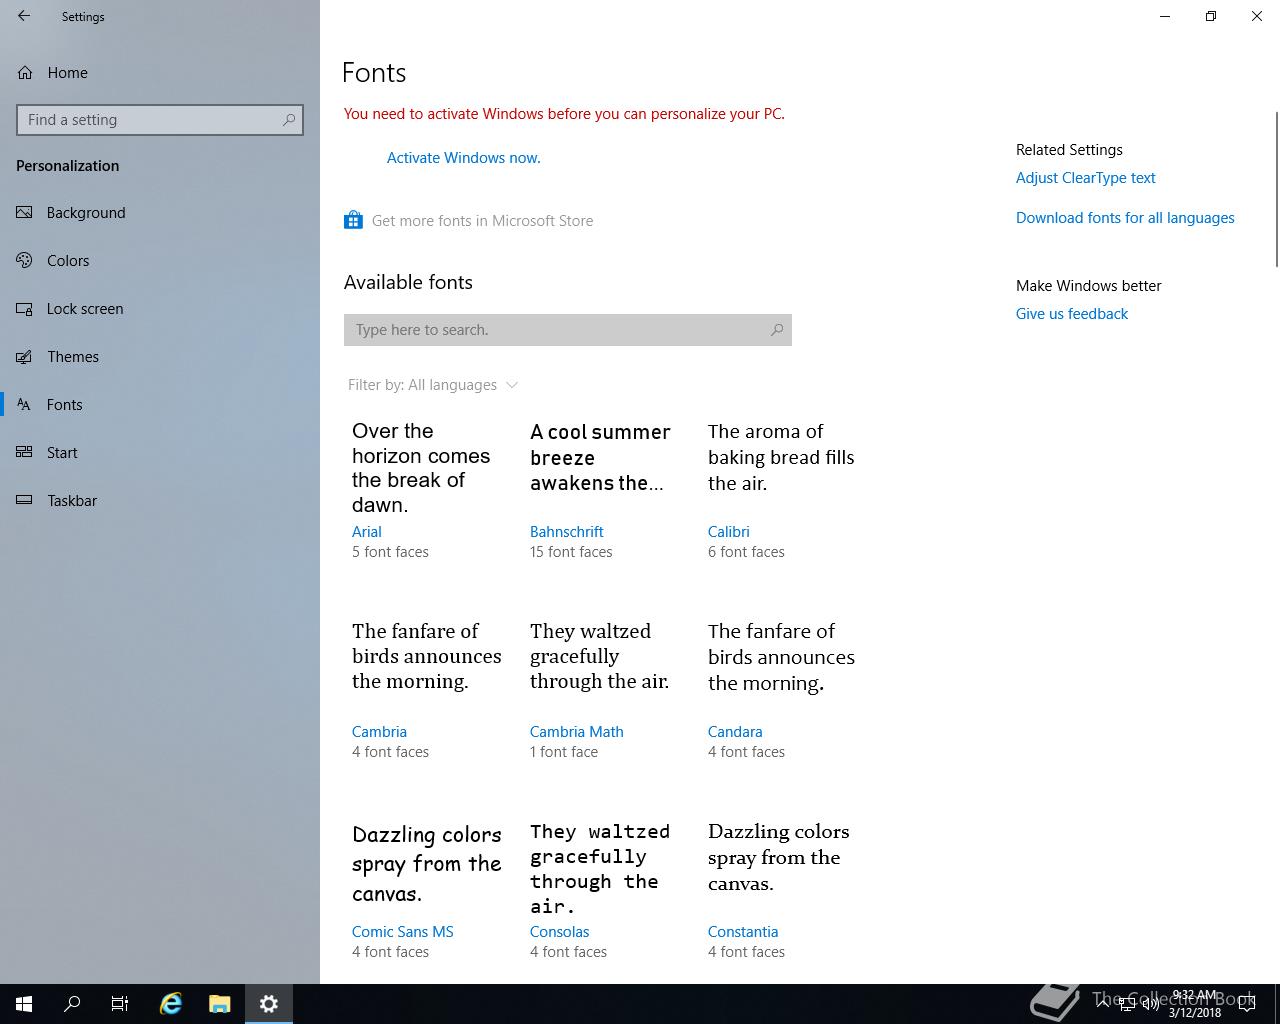Launch Internet Explorer from taskbar

pos(171,1004)
